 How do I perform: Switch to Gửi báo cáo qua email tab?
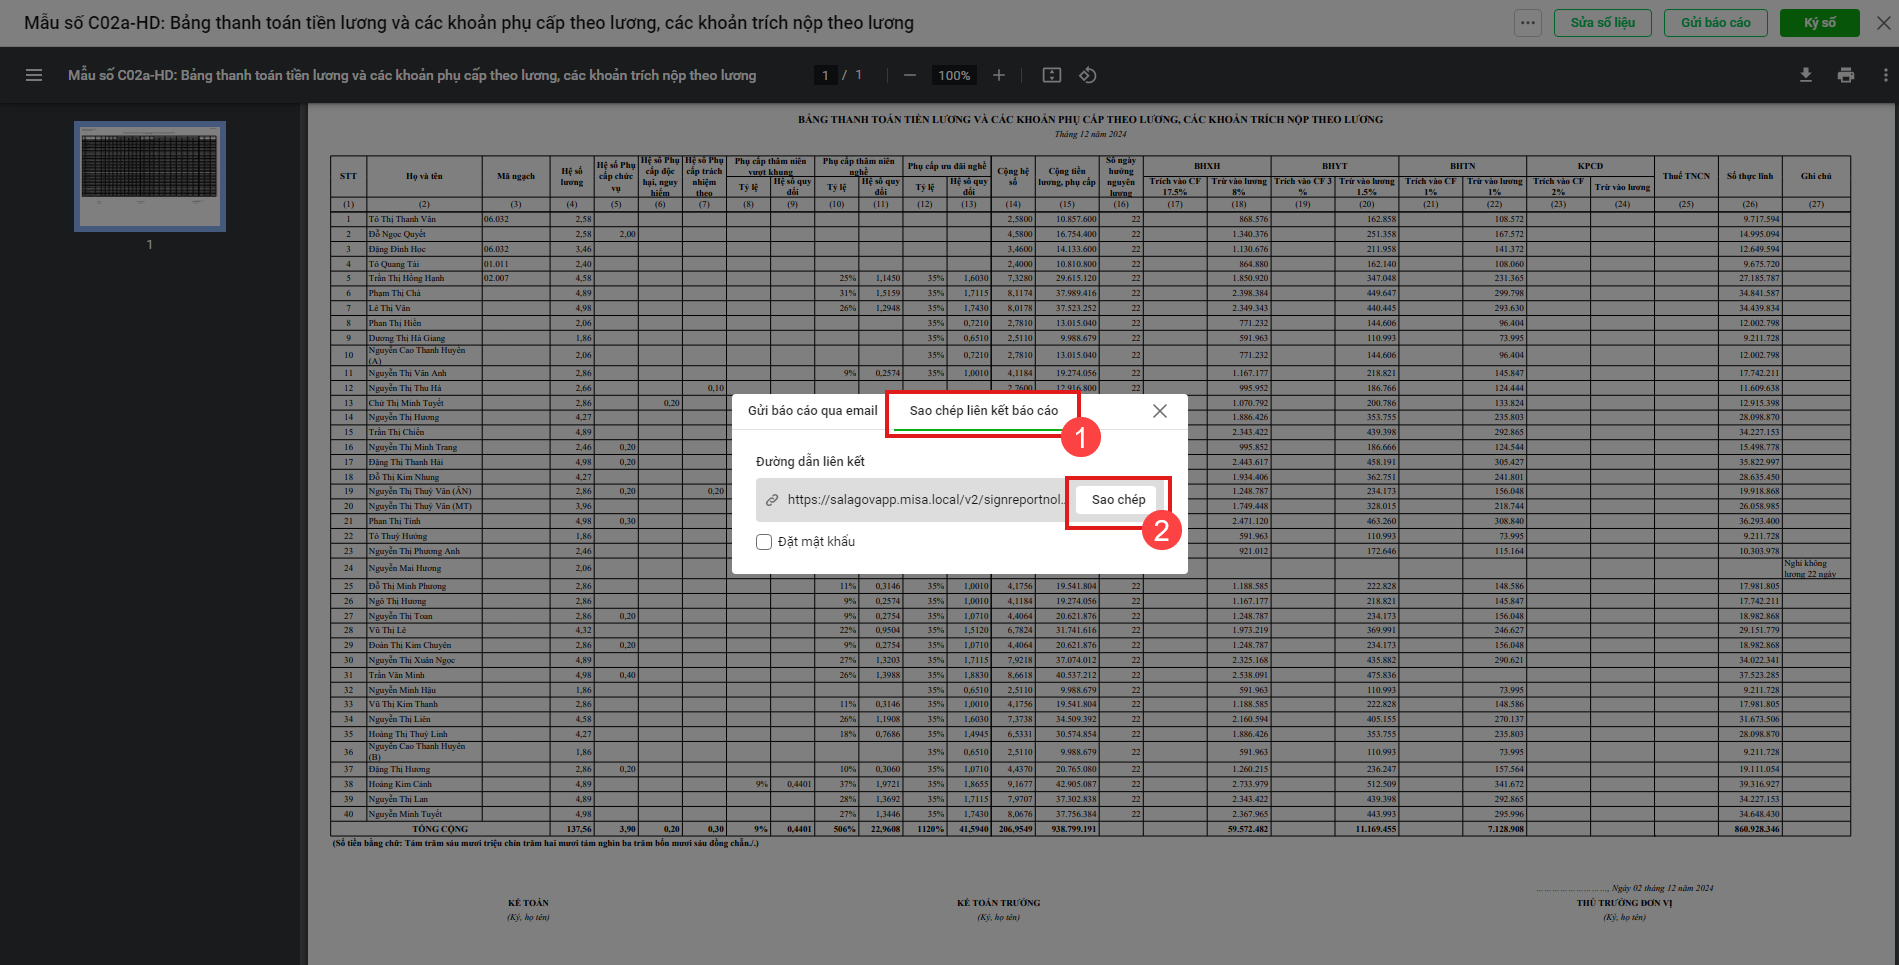click(812, 411)
